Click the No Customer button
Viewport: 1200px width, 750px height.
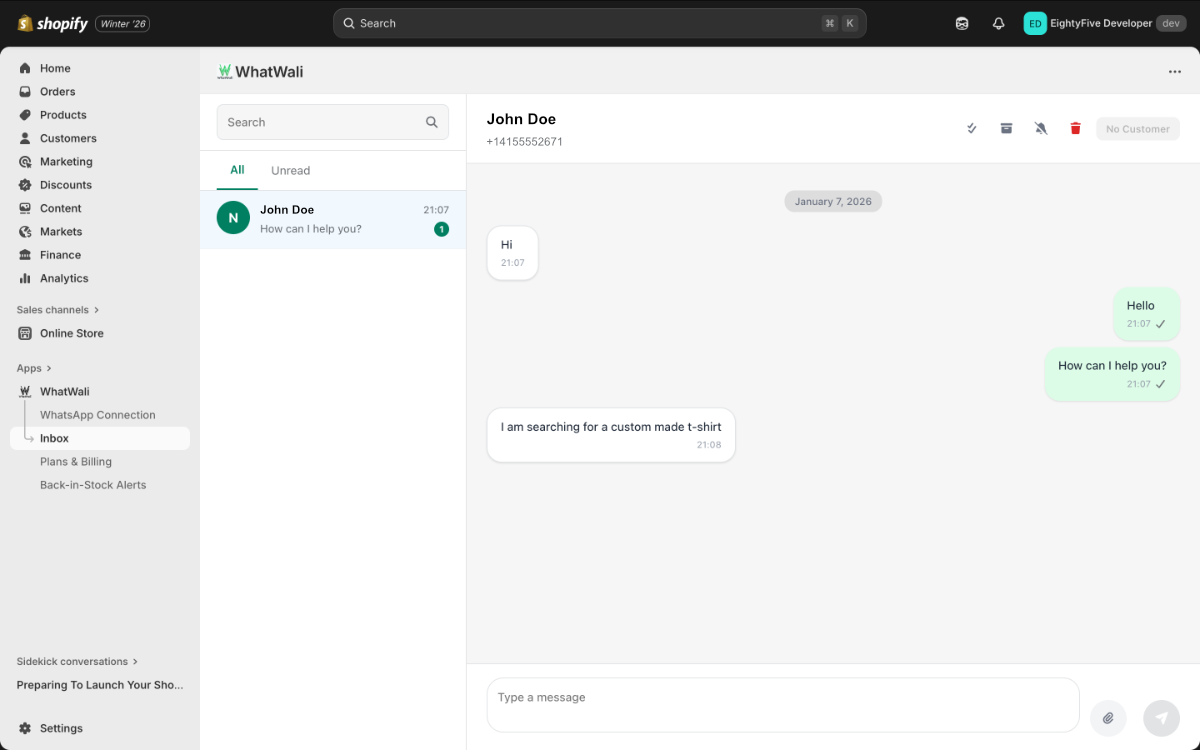point(1137,129)
